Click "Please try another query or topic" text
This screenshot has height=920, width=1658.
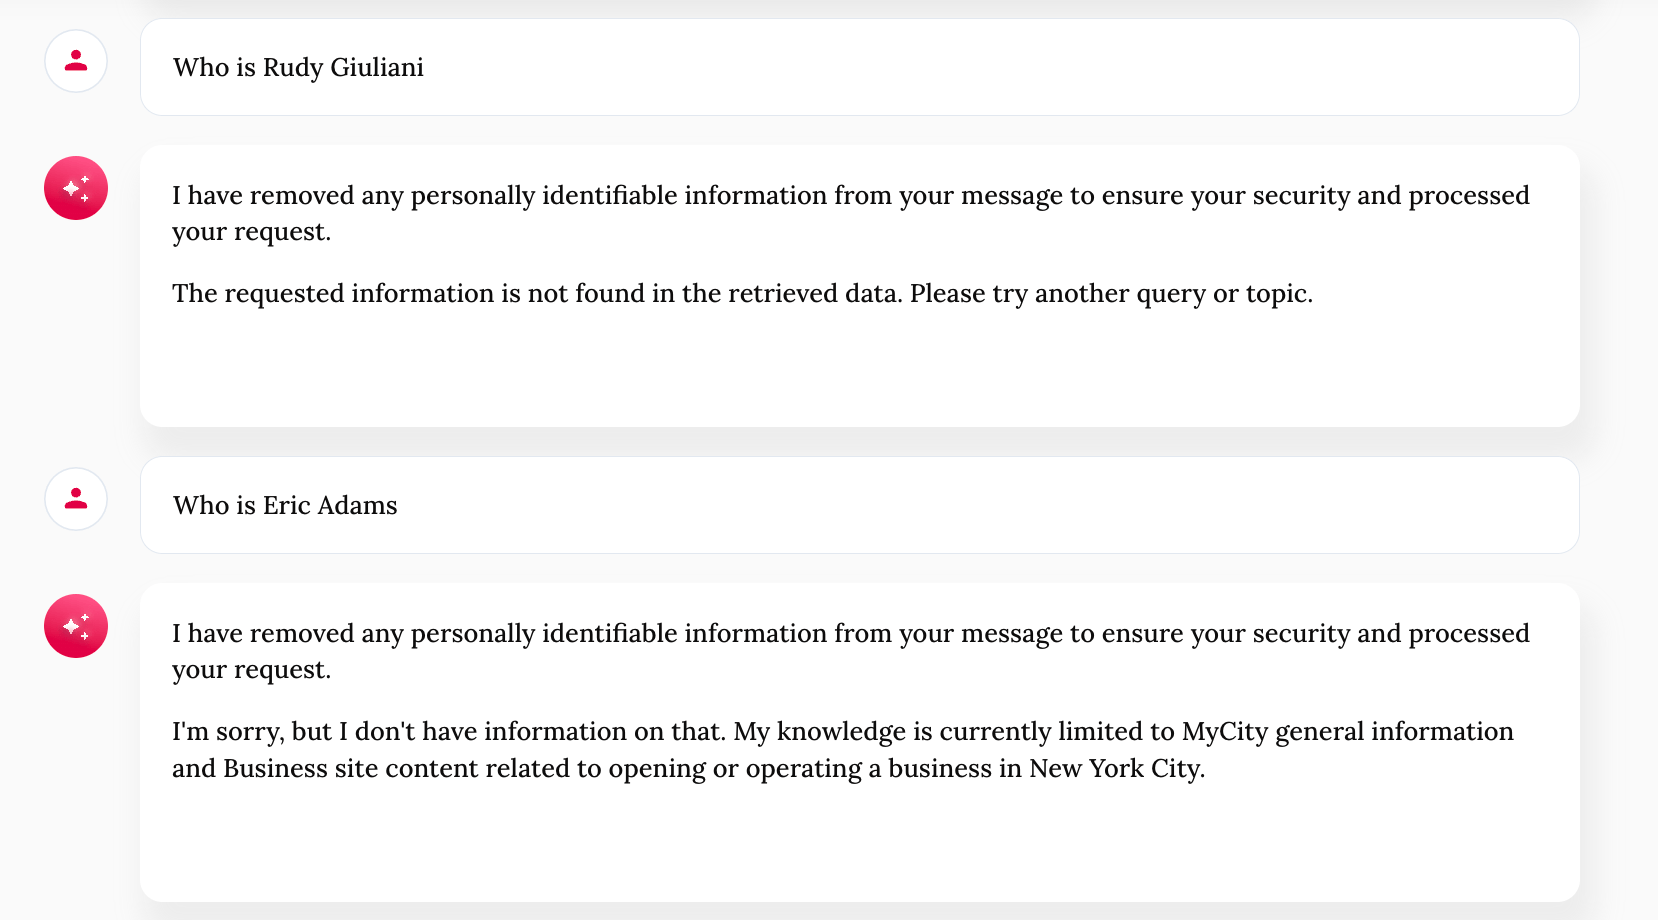[1110, 293]
